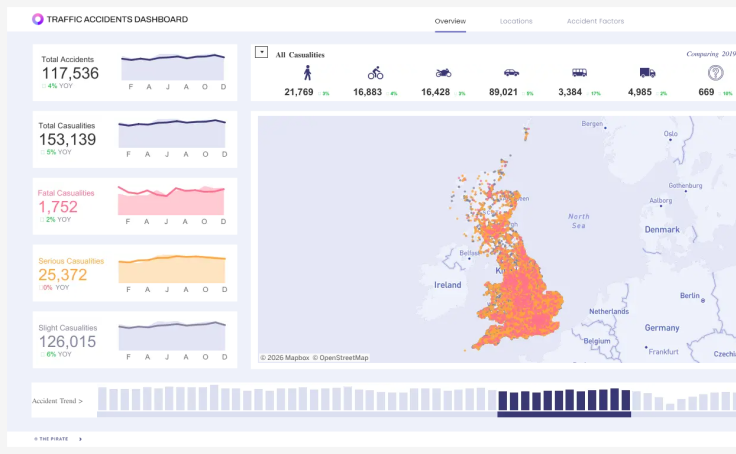Open the Accident Factors tab

[595, 21]
